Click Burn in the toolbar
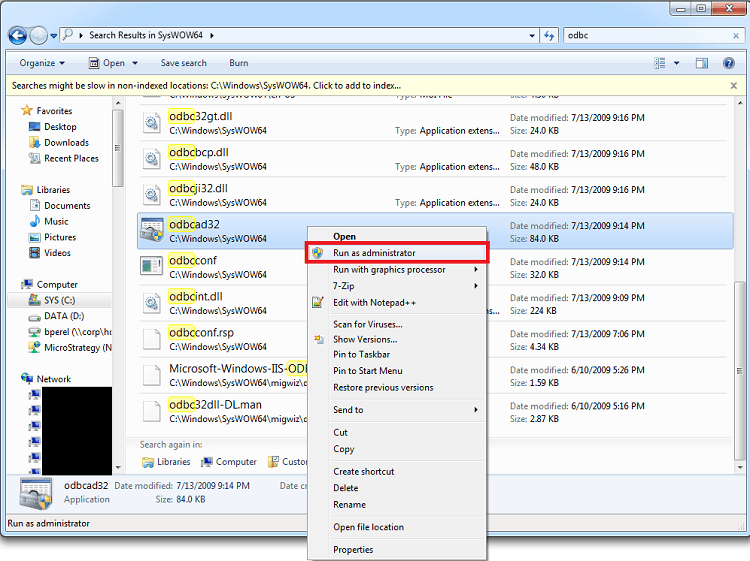750x561 pixels. tap(239, 63)
